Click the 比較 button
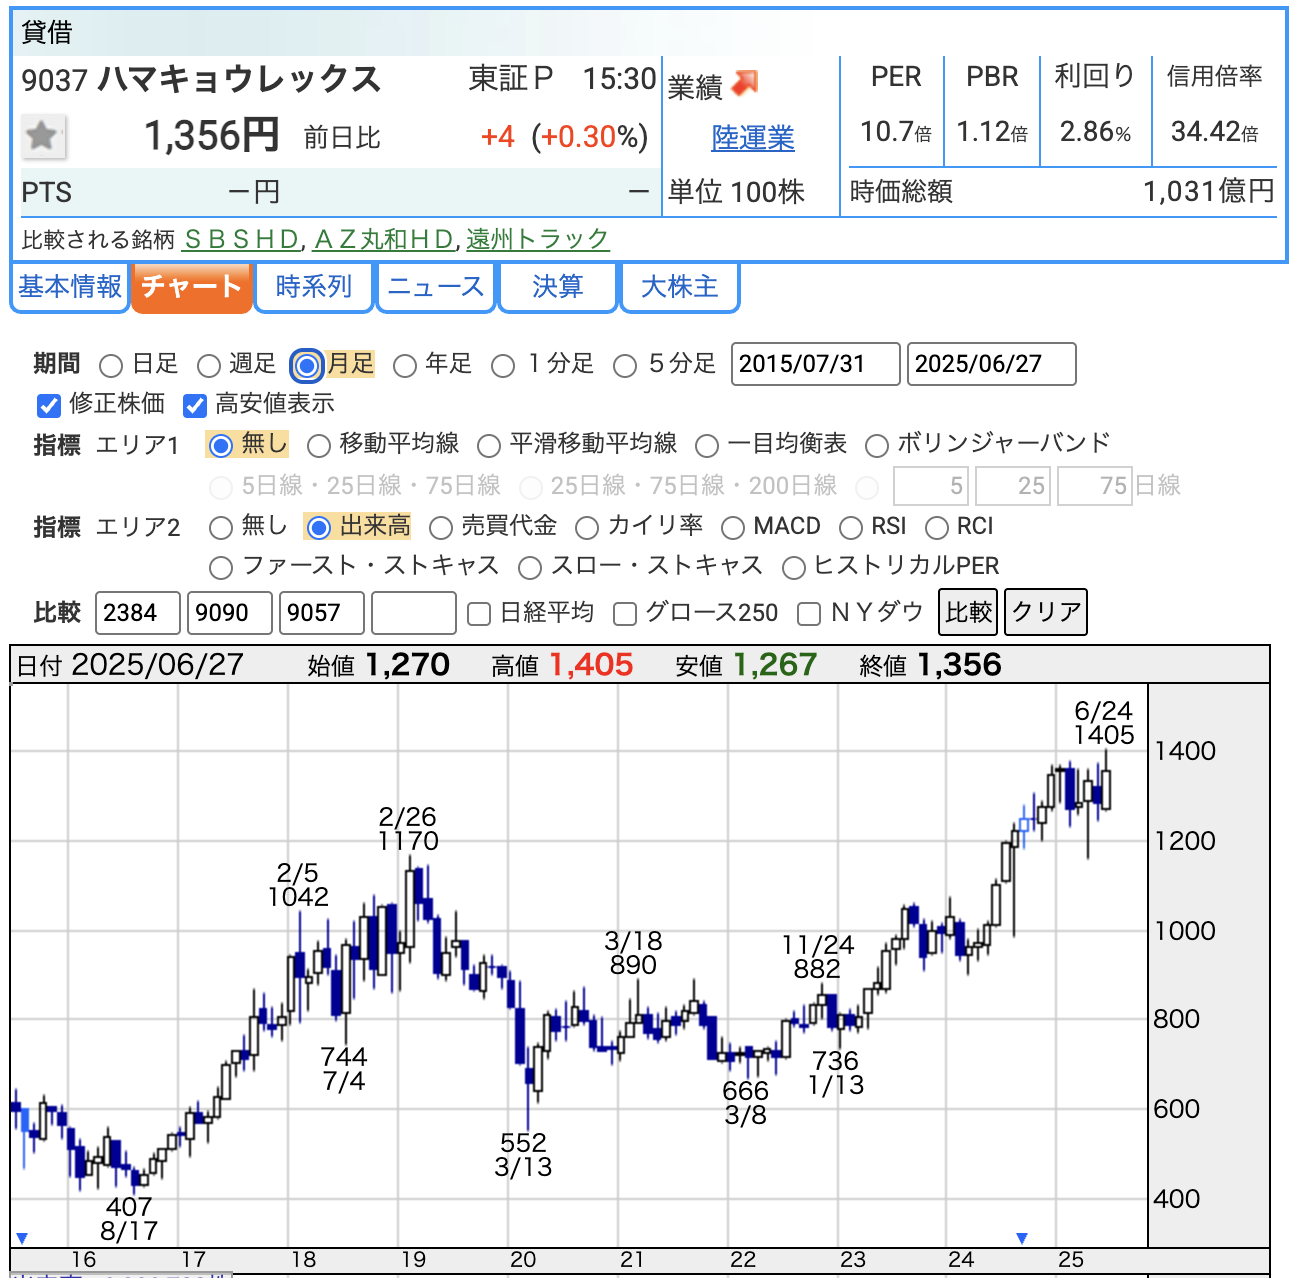The height and width of the screenshot is (1278, 1302). 968,612
